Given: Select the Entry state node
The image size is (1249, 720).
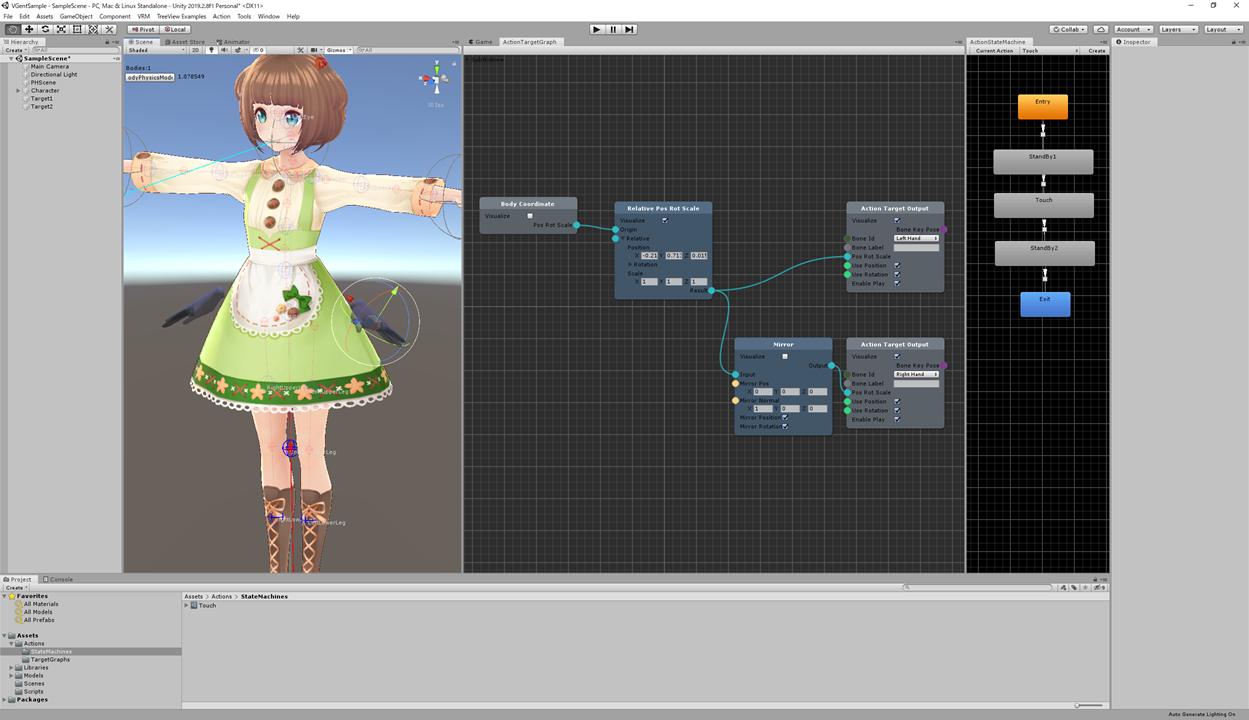Looking at the screenshot, I should coord(1043,106).
